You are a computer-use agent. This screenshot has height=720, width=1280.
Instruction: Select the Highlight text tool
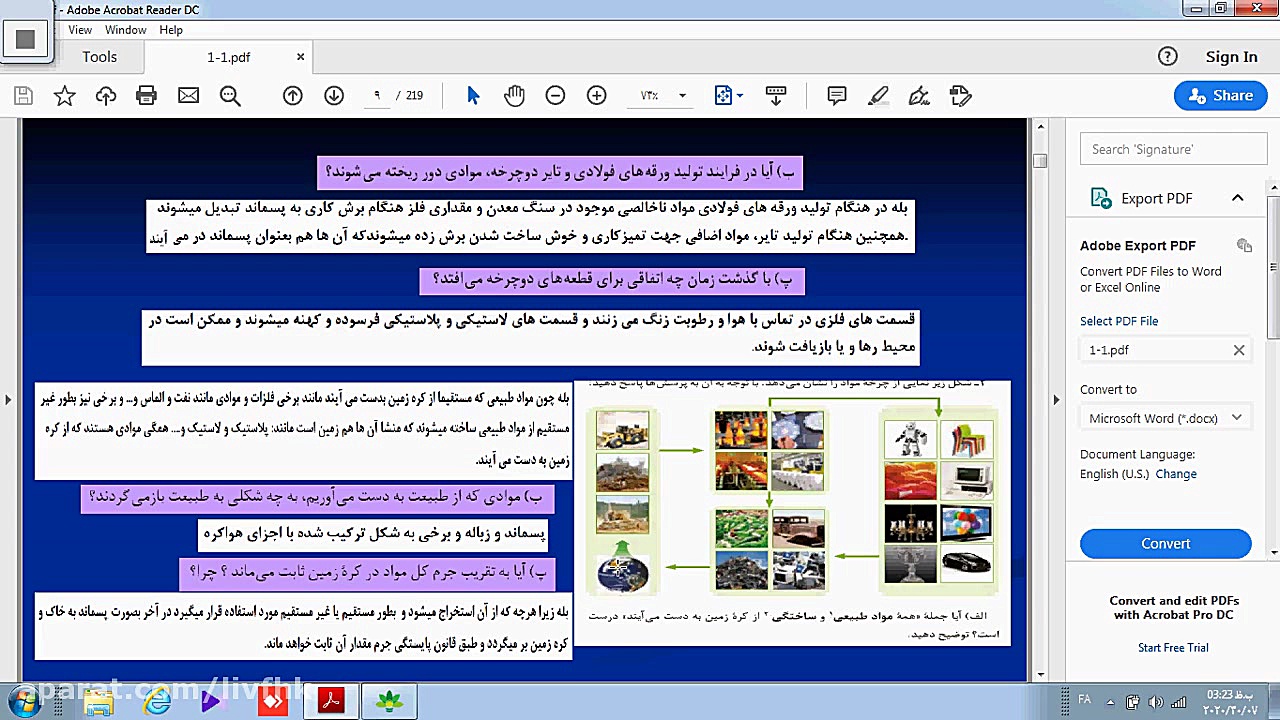click(x=878, y=95)
